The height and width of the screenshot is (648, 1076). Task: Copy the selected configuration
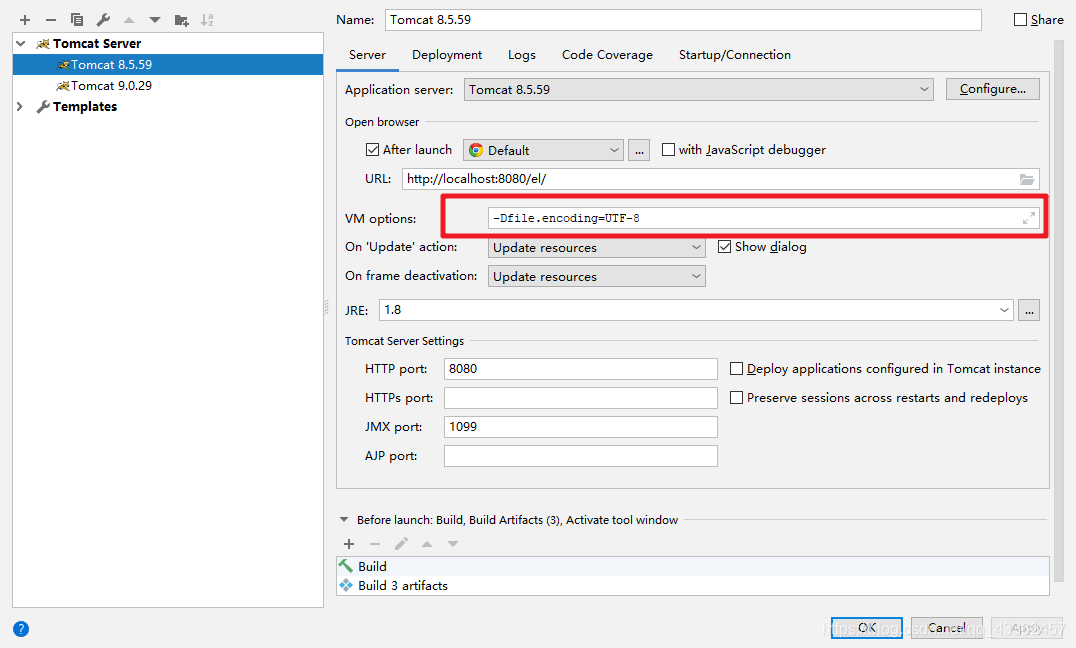click(77, 20)
